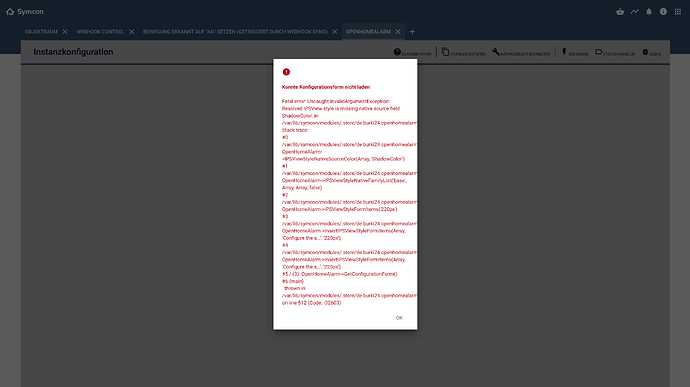The width and height of the screenshot is (690, 387).
Task: Click the Symcon home icon
Action: (x=10, y=12)
